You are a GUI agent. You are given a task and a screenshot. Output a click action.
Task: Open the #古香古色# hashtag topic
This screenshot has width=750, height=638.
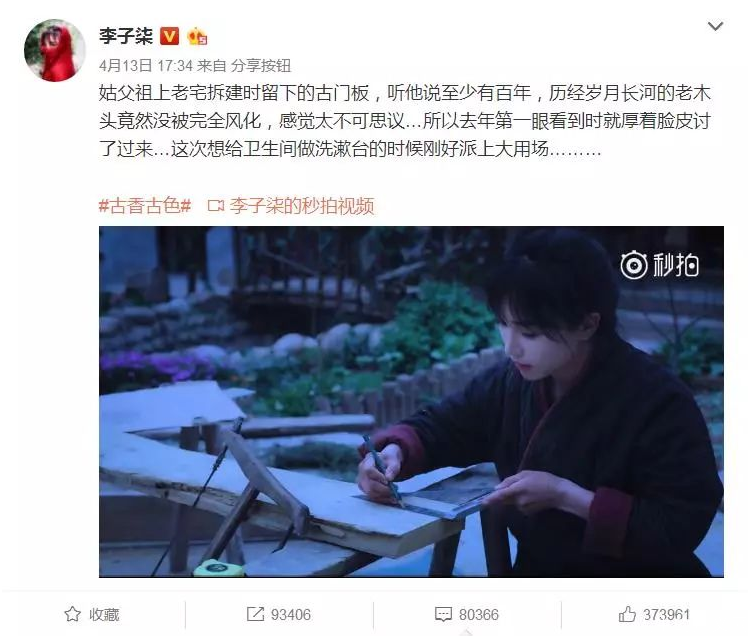(x=145, y=206)
